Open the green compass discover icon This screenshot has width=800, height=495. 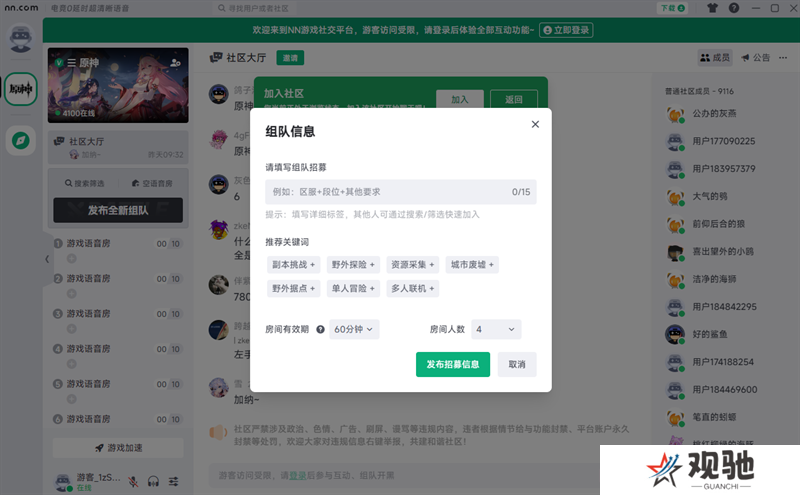pyautogui.click(x=21, y=140)
